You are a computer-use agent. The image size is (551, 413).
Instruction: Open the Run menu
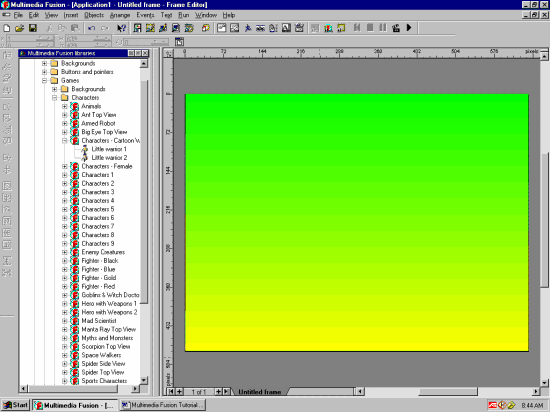point(183,15)
